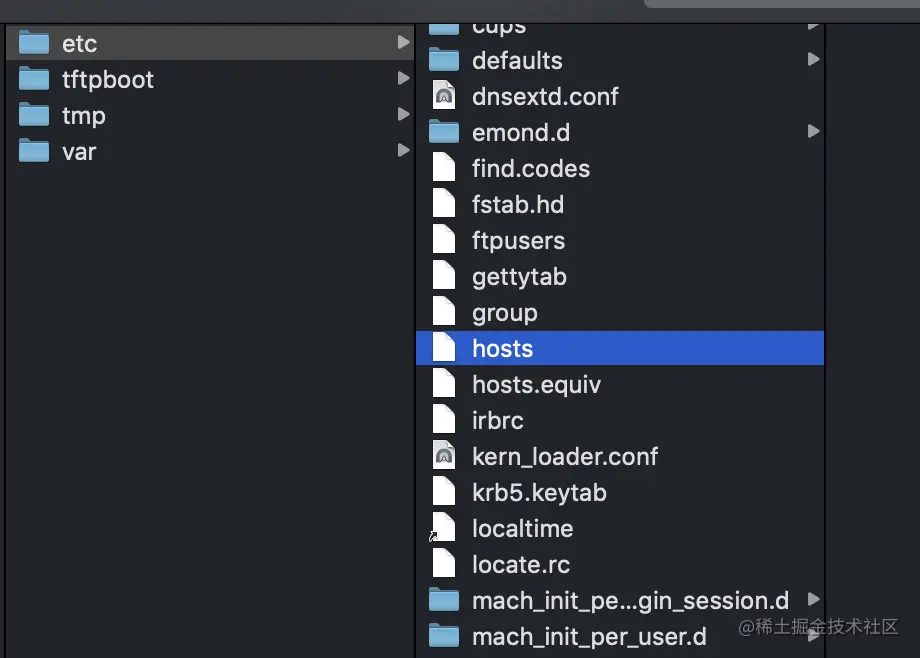Select the etc folder name
Viewport: 920px width, 658px height.
79,44
